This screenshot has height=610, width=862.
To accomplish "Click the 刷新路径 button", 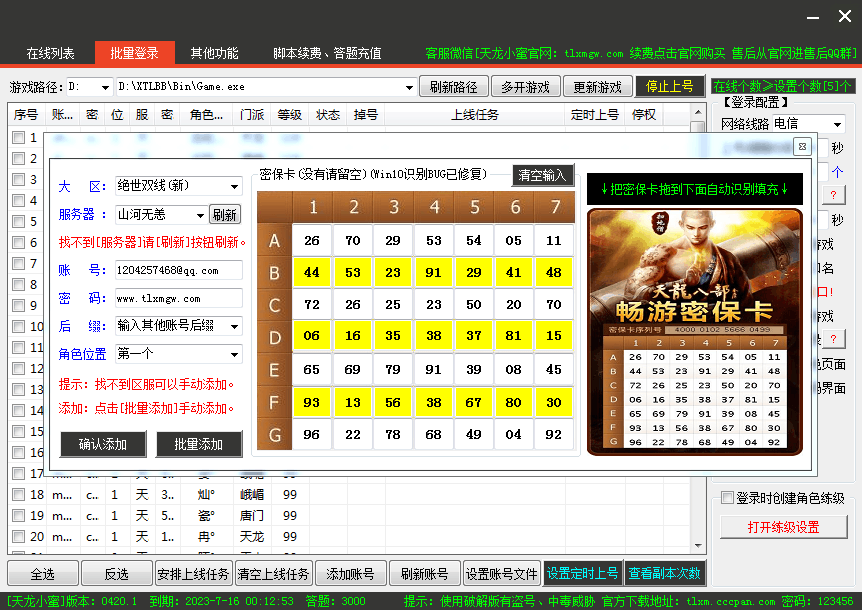I will 454,87.
